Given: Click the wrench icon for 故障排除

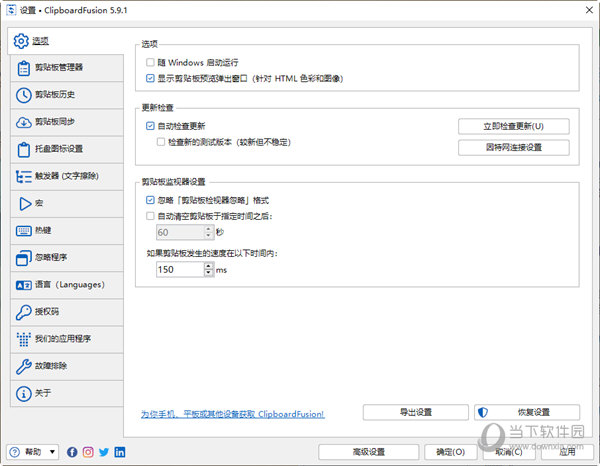Looking at the screenshot, I should tap(23, 367).
